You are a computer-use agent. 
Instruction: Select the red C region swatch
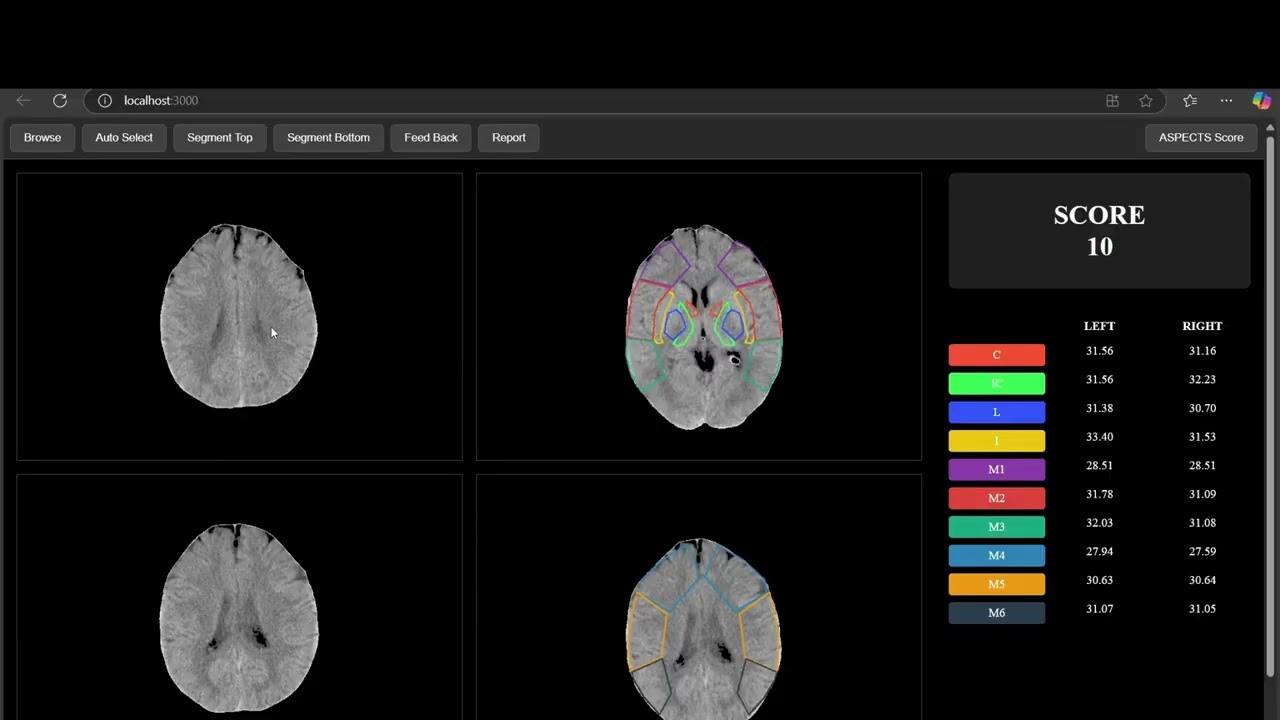[x=997, y=355]
